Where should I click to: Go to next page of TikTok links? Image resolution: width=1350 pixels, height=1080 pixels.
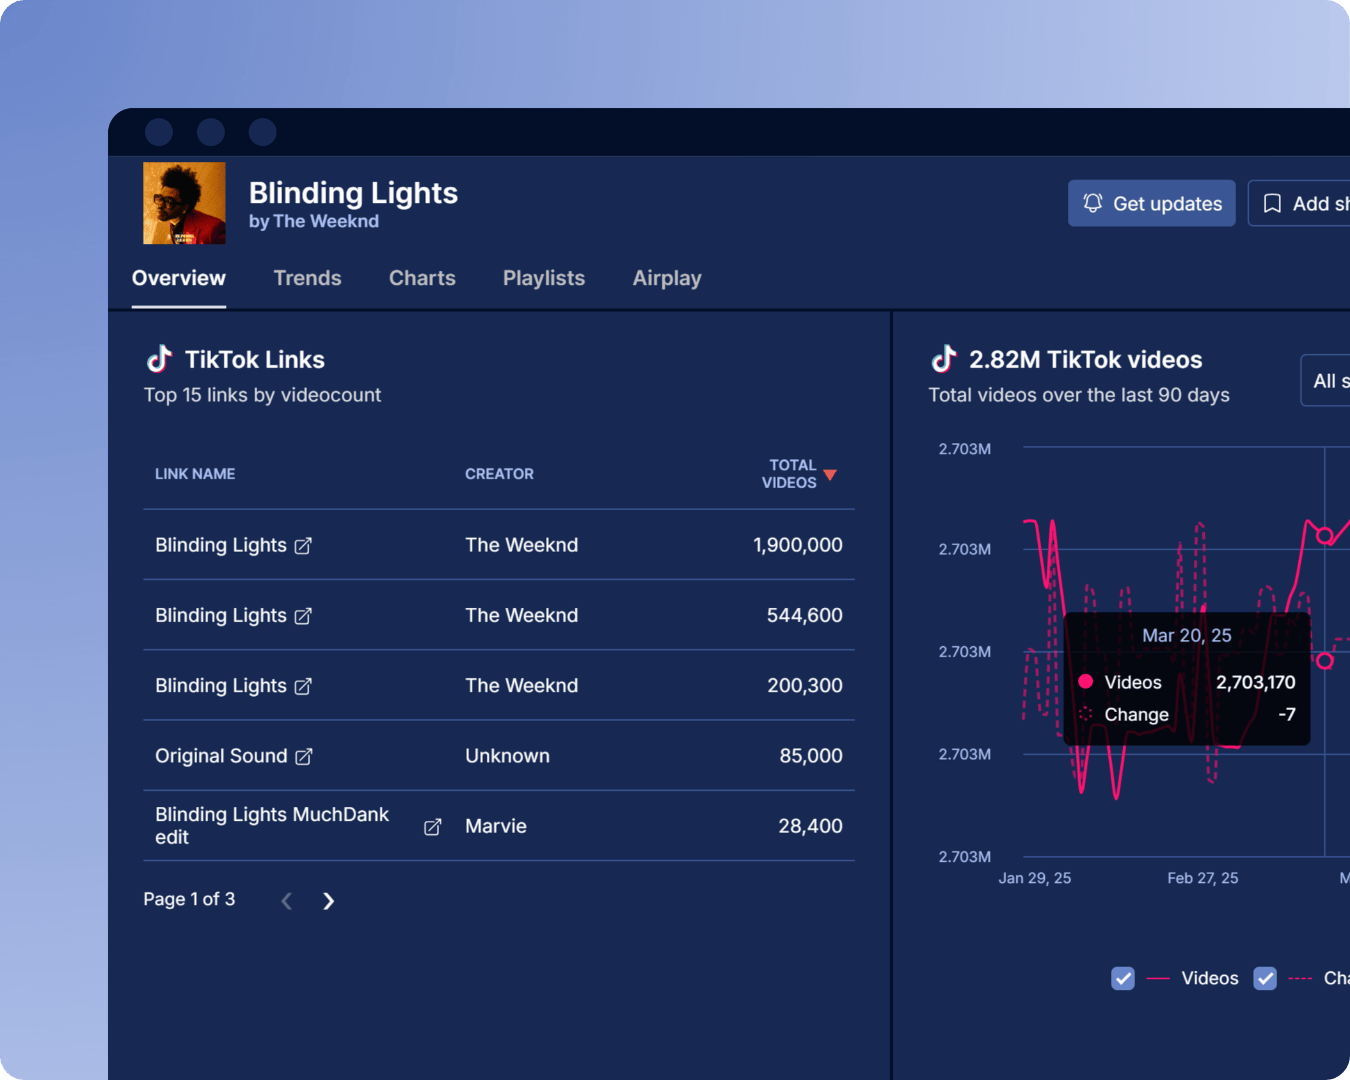click(x=328, y=901)
